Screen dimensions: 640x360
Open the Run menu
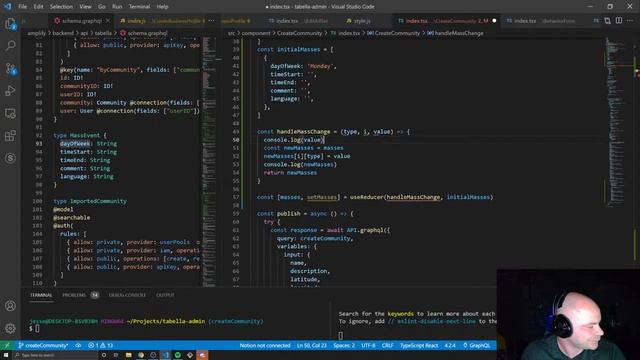[117, 7]
